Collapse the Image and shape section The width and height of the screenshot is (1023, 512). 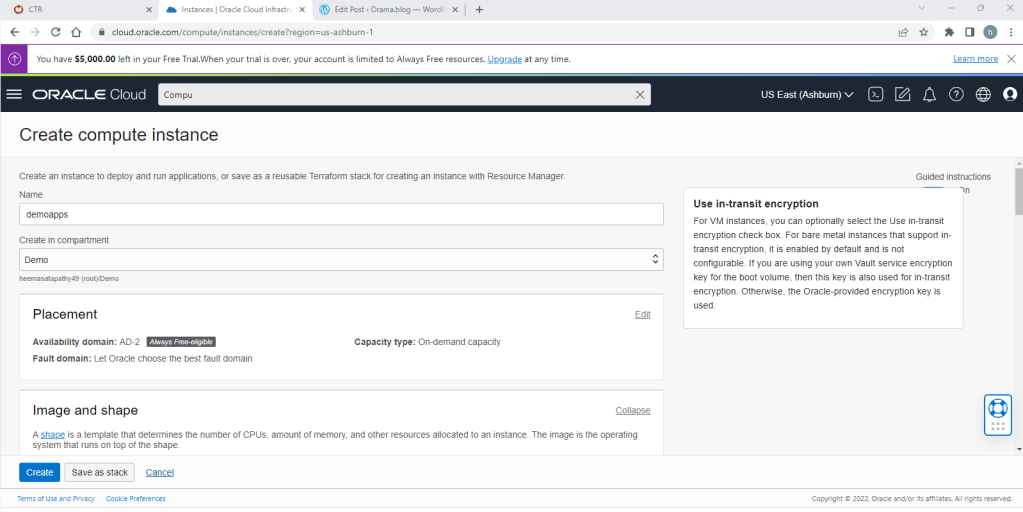(632, 410)
